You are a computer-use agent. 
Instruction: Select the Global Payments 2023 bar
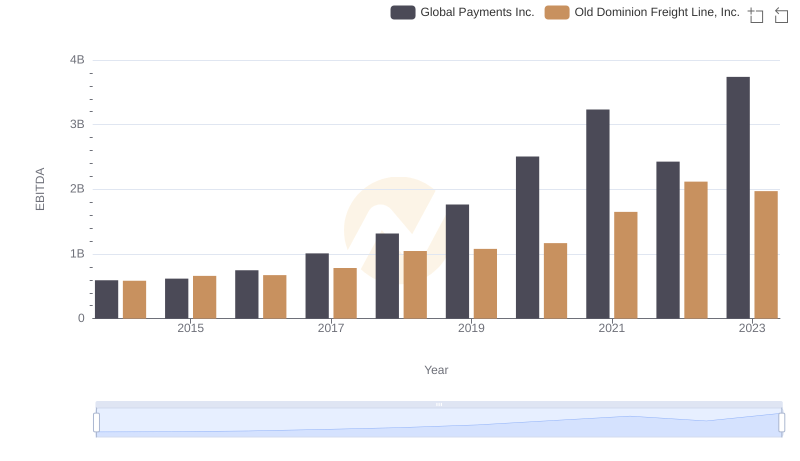738,198
